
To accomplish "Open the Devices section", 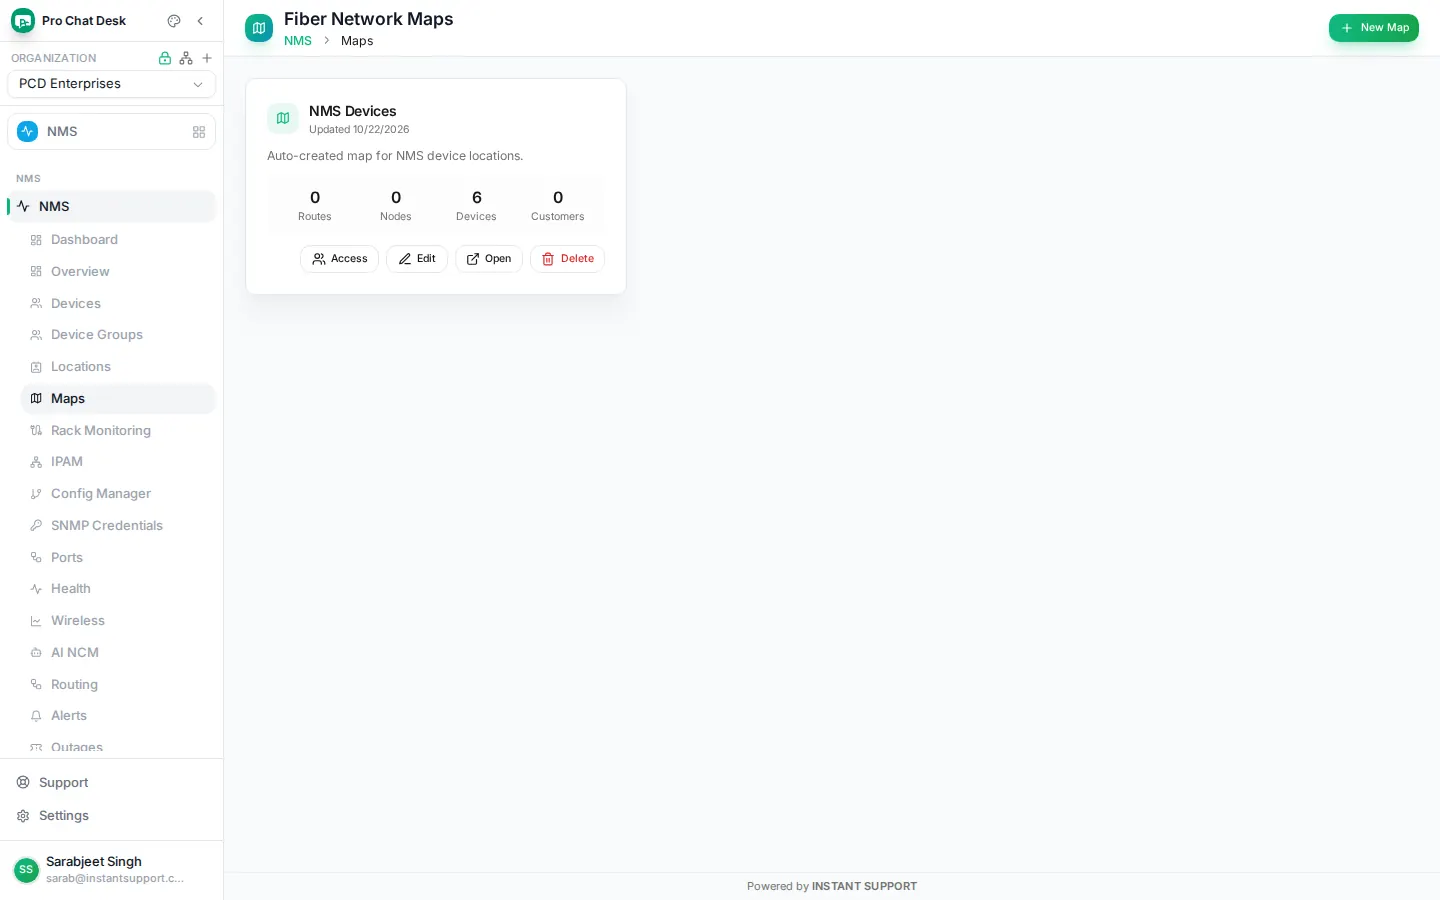I will tap(118, 304).
